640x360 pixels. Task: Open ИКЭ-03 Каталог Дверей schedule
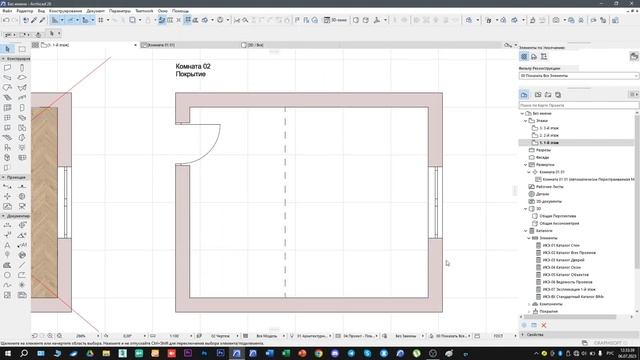coord(563,260)
